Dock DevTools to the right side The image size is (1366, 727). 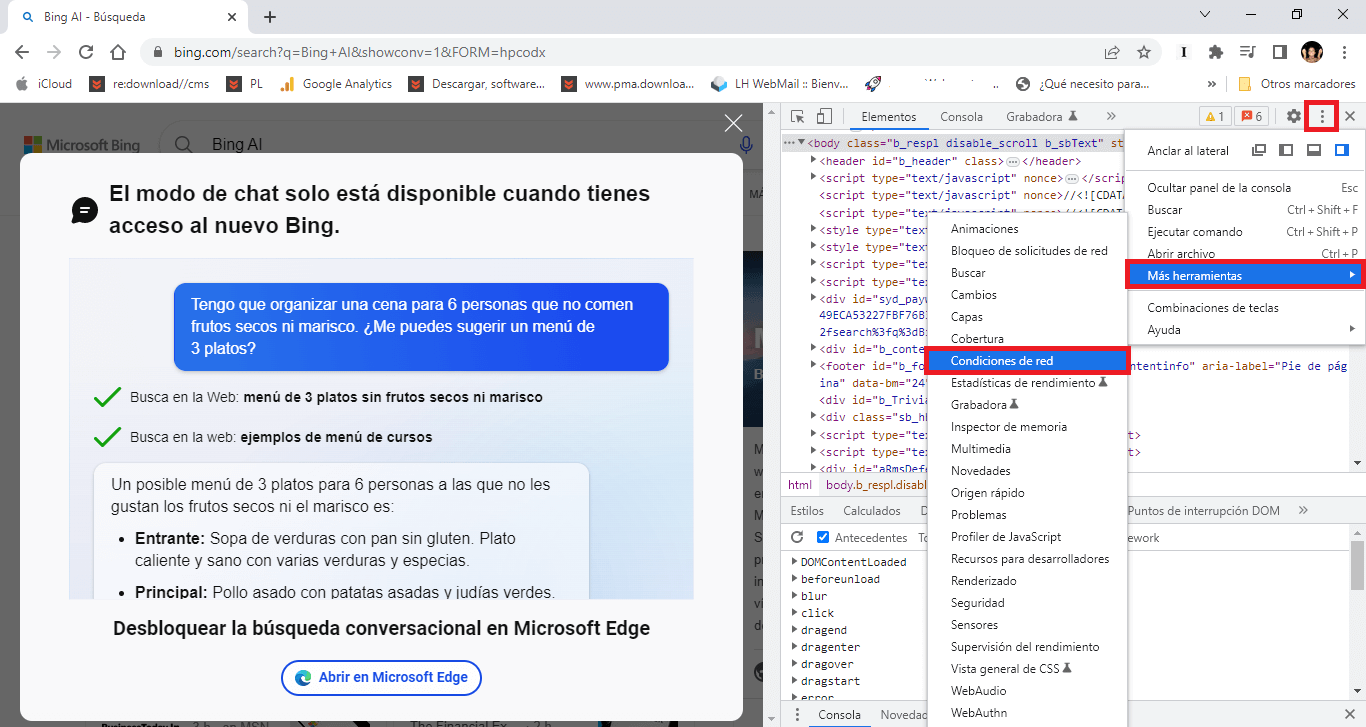1342,151
